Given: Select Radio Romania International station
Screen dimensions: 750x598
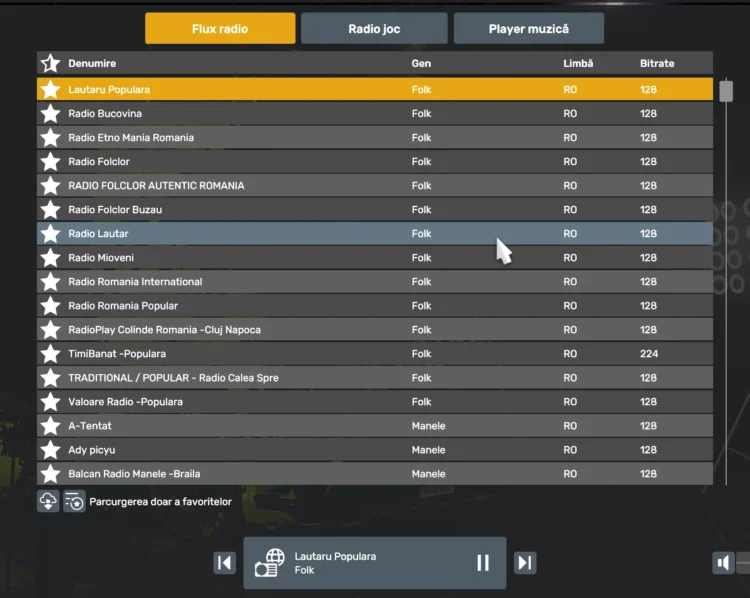Looking at the screenshot, I should coord(375,281).
